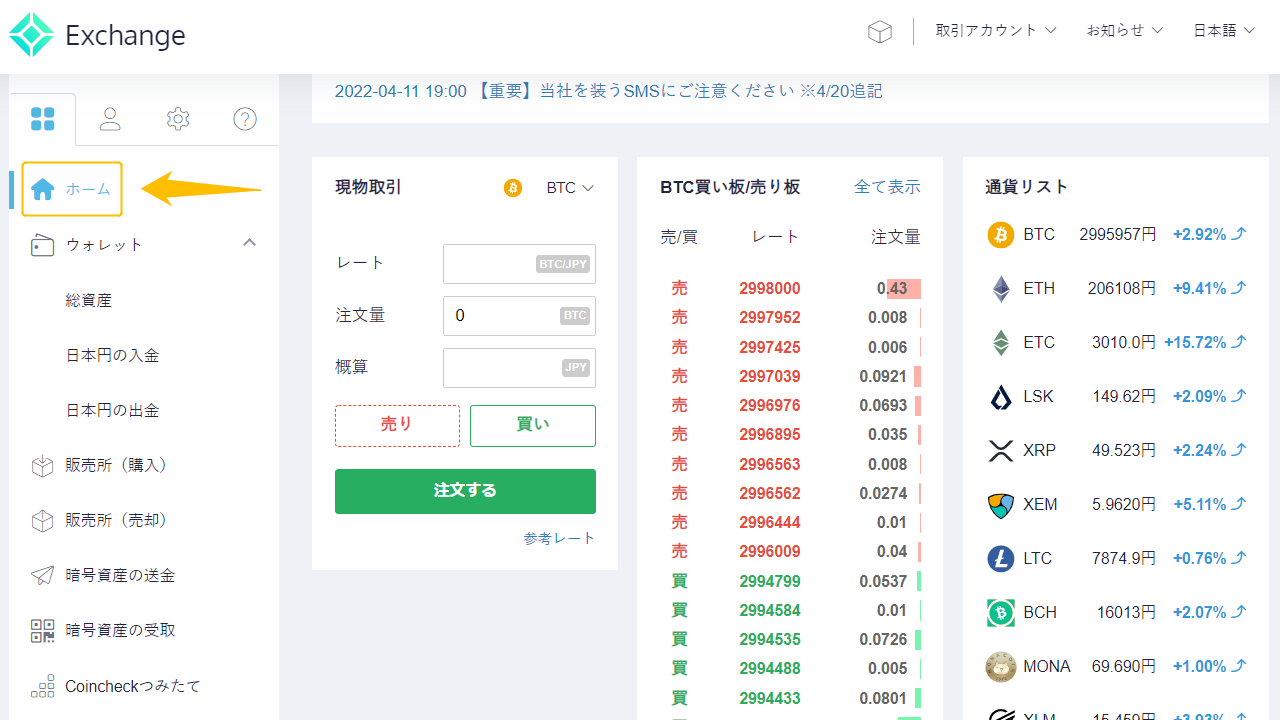Go to ホーム in the sidebar
This screenshot has height=720, width=1280.
[72, 189]
